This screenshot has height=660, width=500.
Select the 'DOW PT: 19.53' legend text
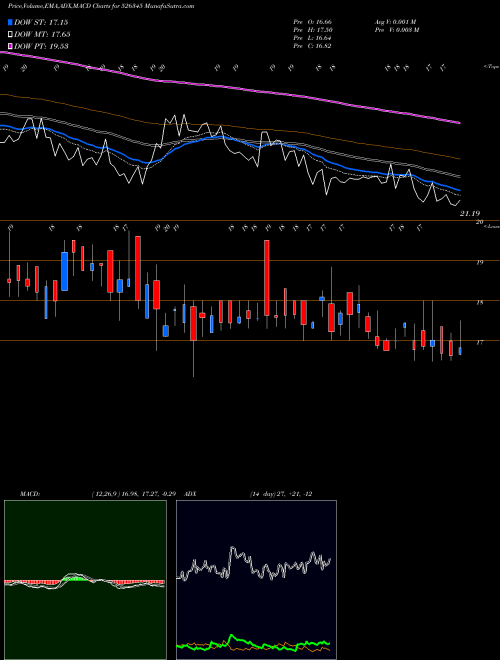(41, 46)
